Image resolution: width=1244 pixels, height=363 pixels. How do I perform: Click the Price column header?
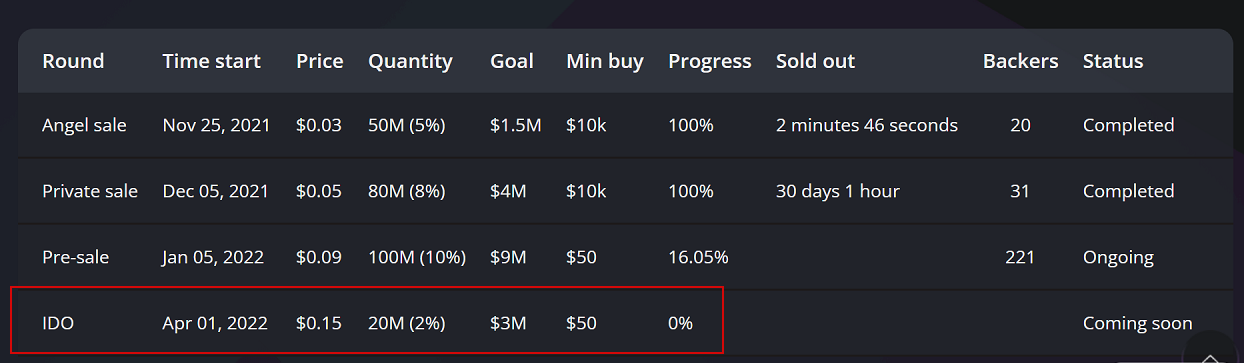coord(320,61)
